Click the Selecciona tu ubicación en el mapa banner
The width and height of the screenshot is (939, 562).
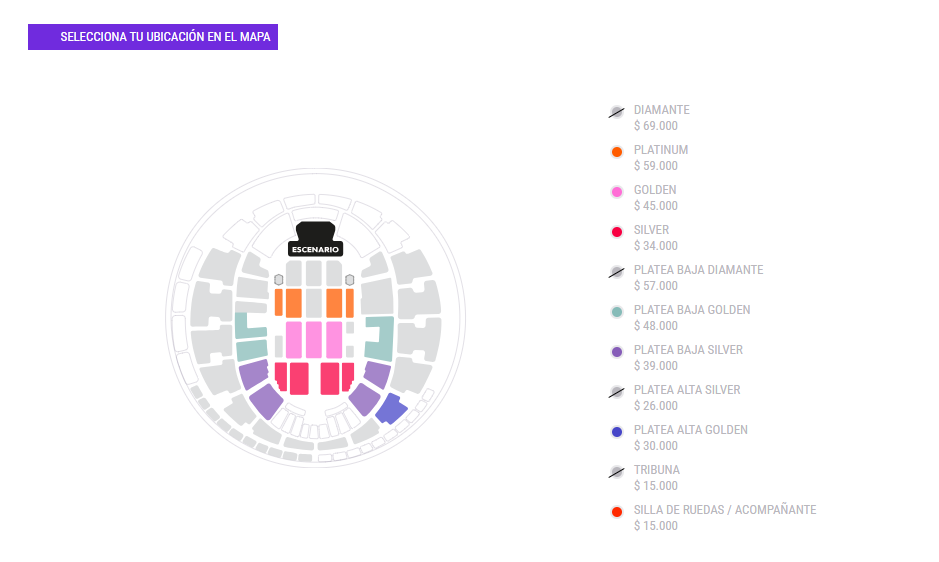point(153,37)
